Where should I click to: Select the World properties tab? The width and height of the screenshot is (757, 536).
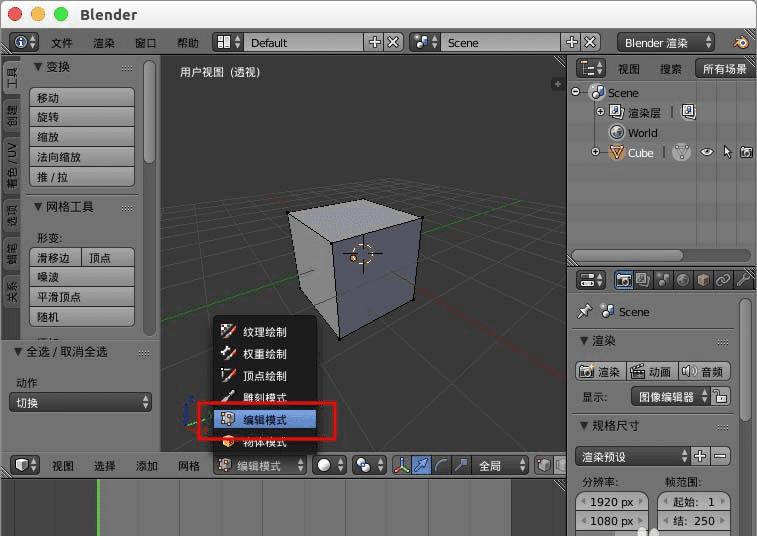coord(683,280)
